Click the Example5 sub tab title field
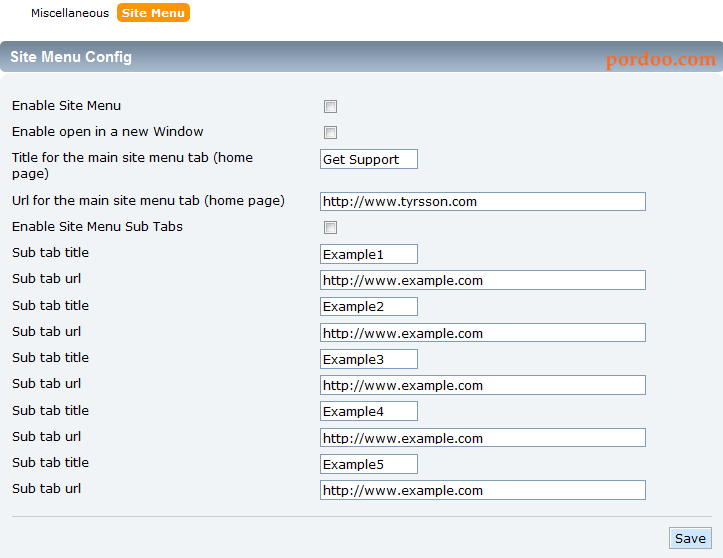Screen dimensions: 723x558 pos(369,464)
